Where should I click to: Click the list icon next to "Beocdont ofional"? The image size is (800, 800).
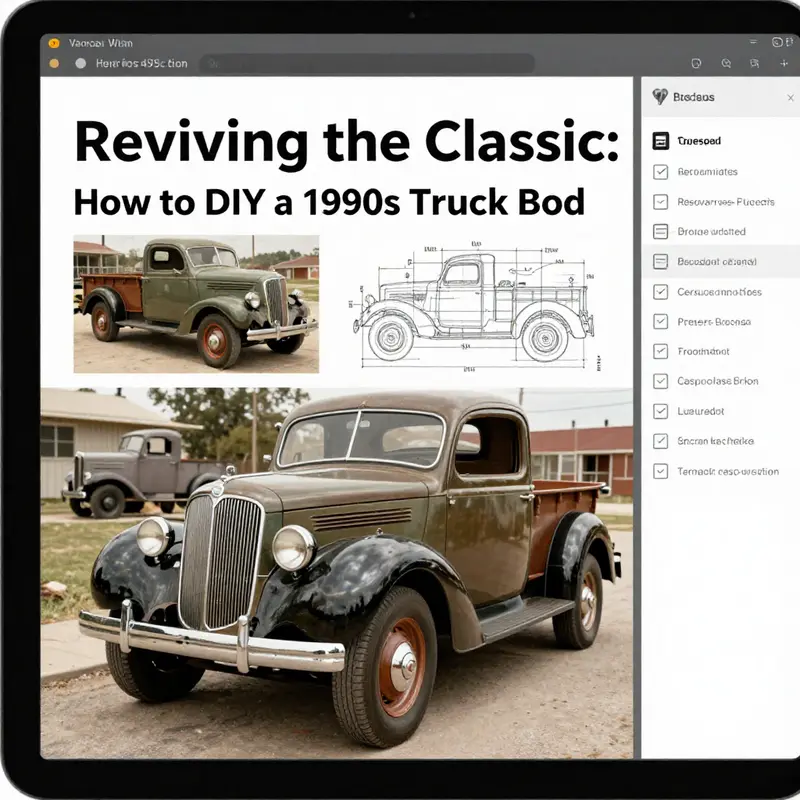660,261
